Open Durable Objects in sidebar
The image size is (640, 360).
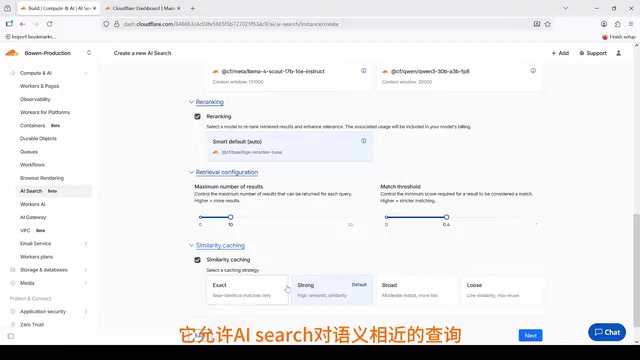[x=38, y=138]
